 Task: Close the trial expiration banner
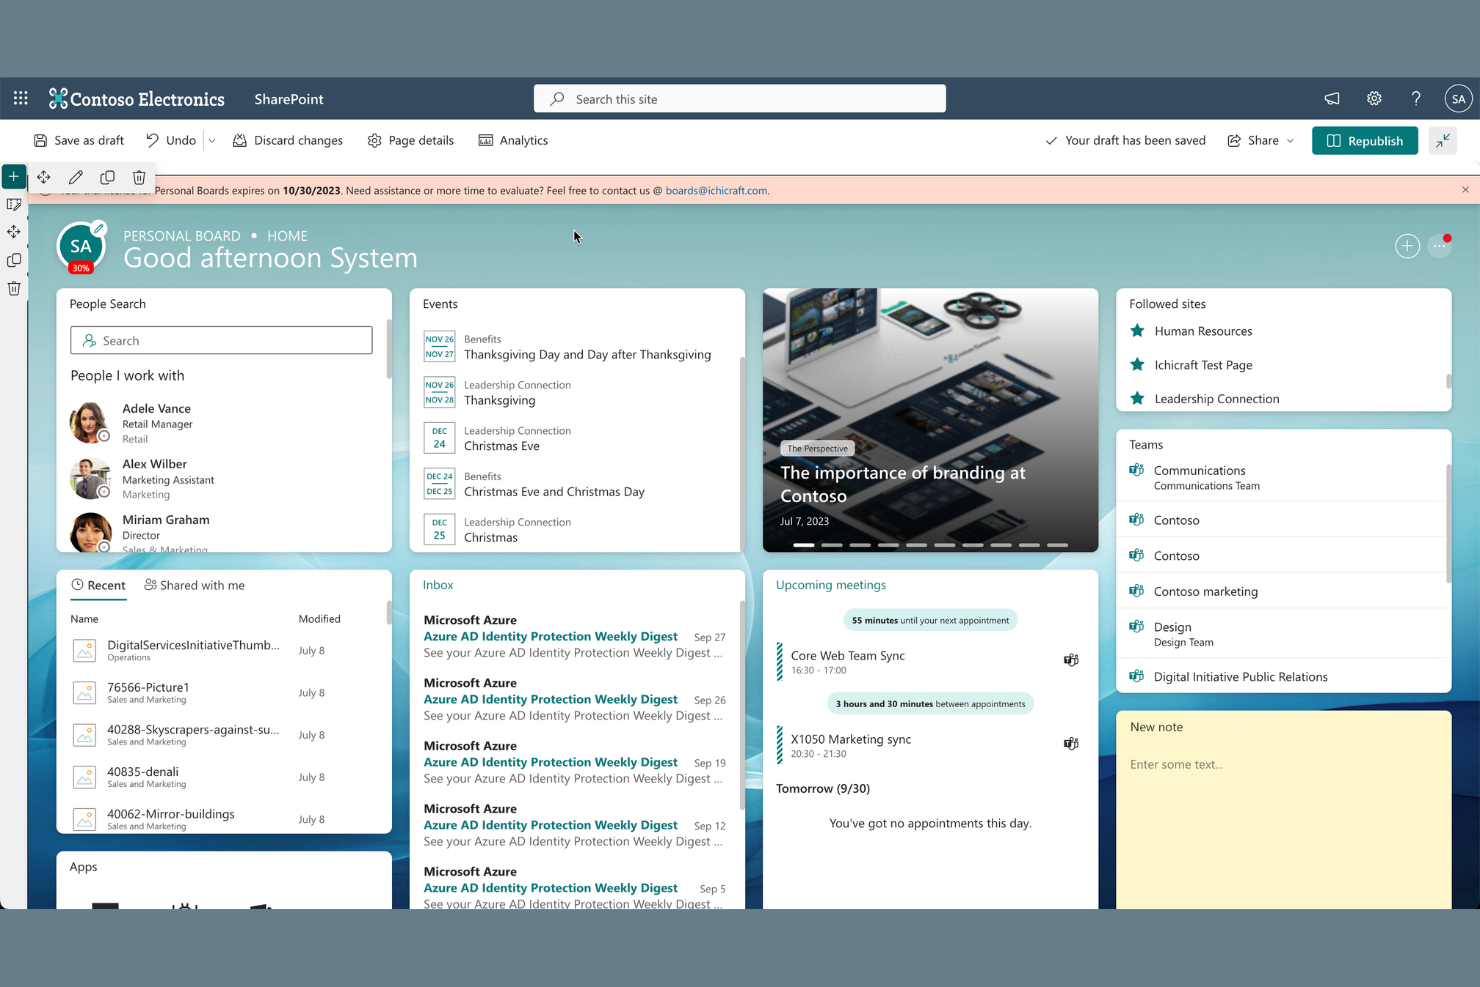[1465, 190]
